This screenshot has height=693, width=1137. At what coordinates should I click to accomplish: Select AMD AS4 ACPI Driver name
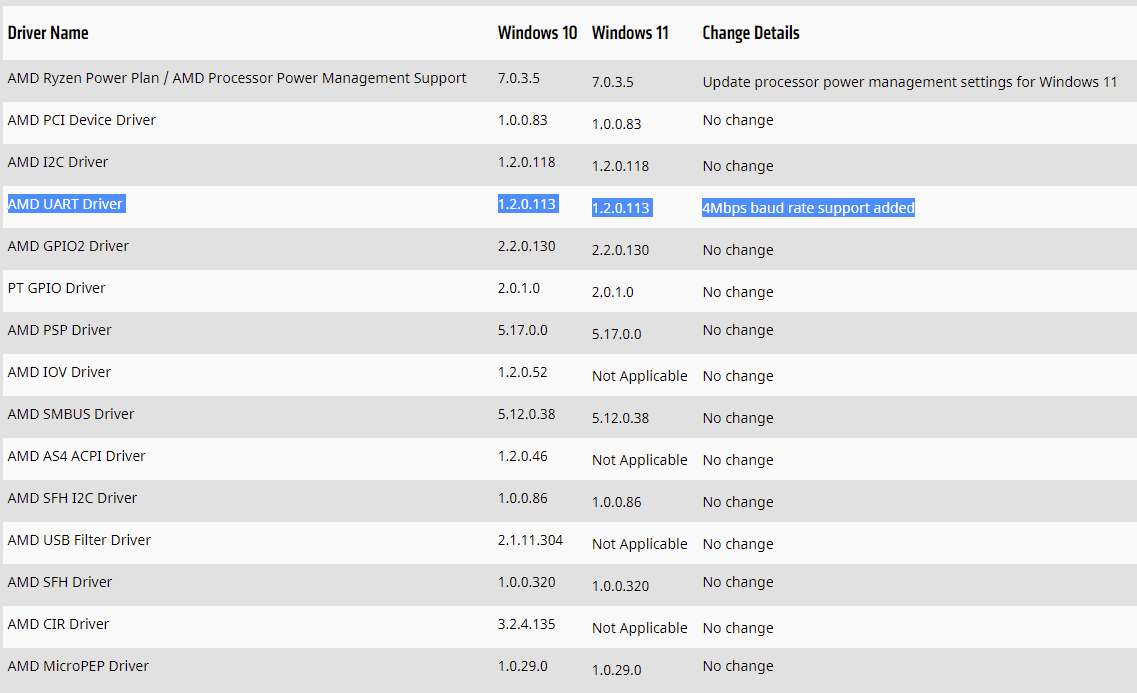pos(76,457)
